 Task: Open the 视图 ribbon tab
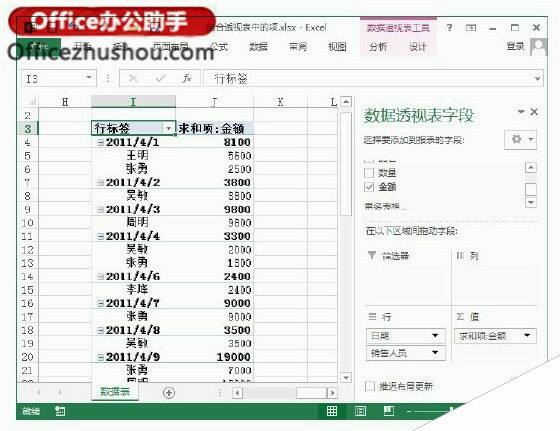point(338,47)
